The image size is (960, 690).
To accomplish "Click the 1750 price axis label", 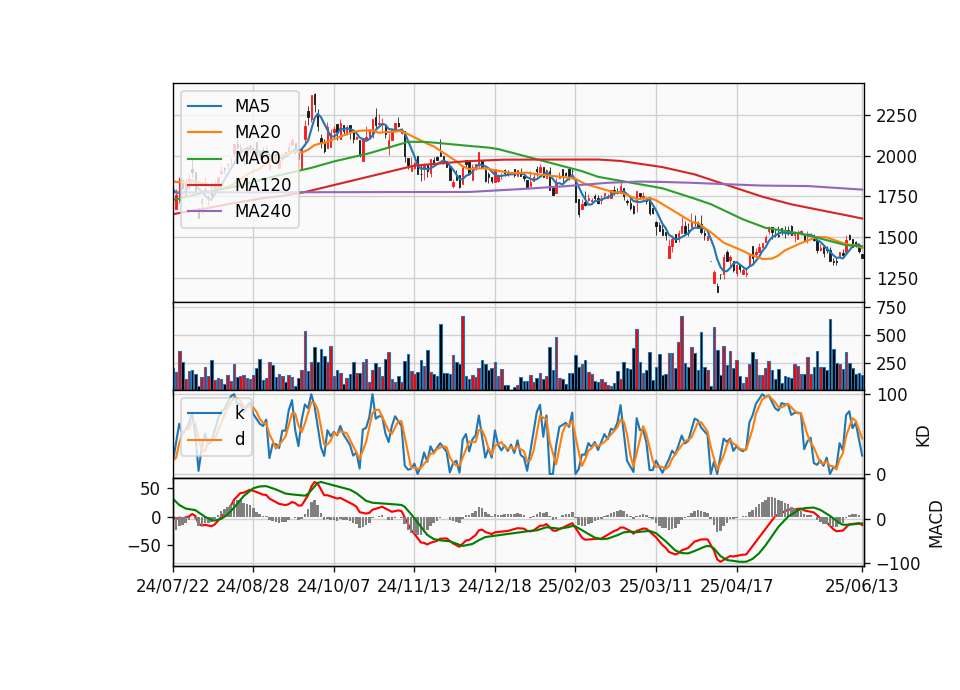I will point(896,197).
